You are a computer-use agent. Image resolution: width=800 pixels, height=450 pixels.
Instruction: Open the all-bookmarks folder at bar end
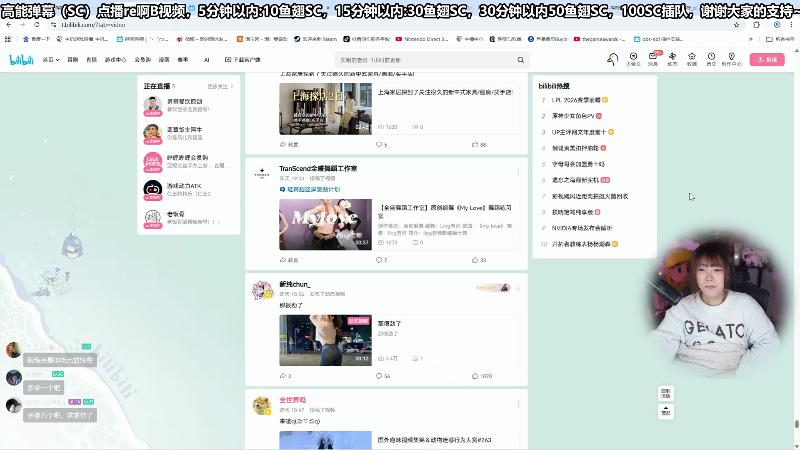coord(779,39)
